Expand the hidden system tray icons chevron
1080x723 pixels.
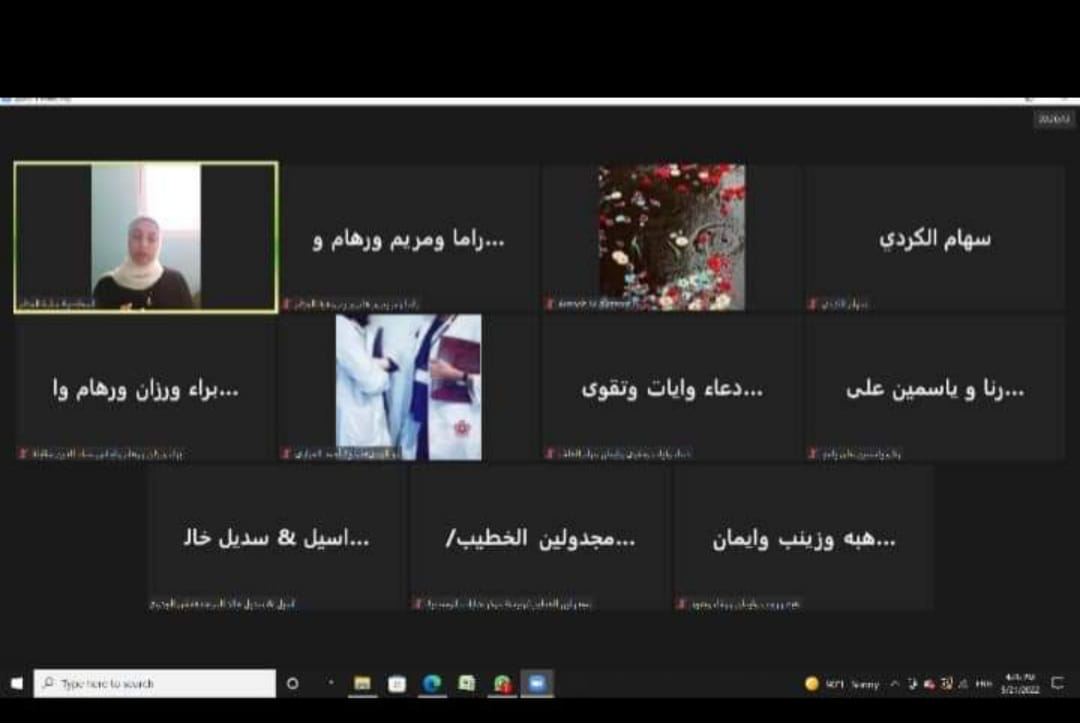coord(895,684)
